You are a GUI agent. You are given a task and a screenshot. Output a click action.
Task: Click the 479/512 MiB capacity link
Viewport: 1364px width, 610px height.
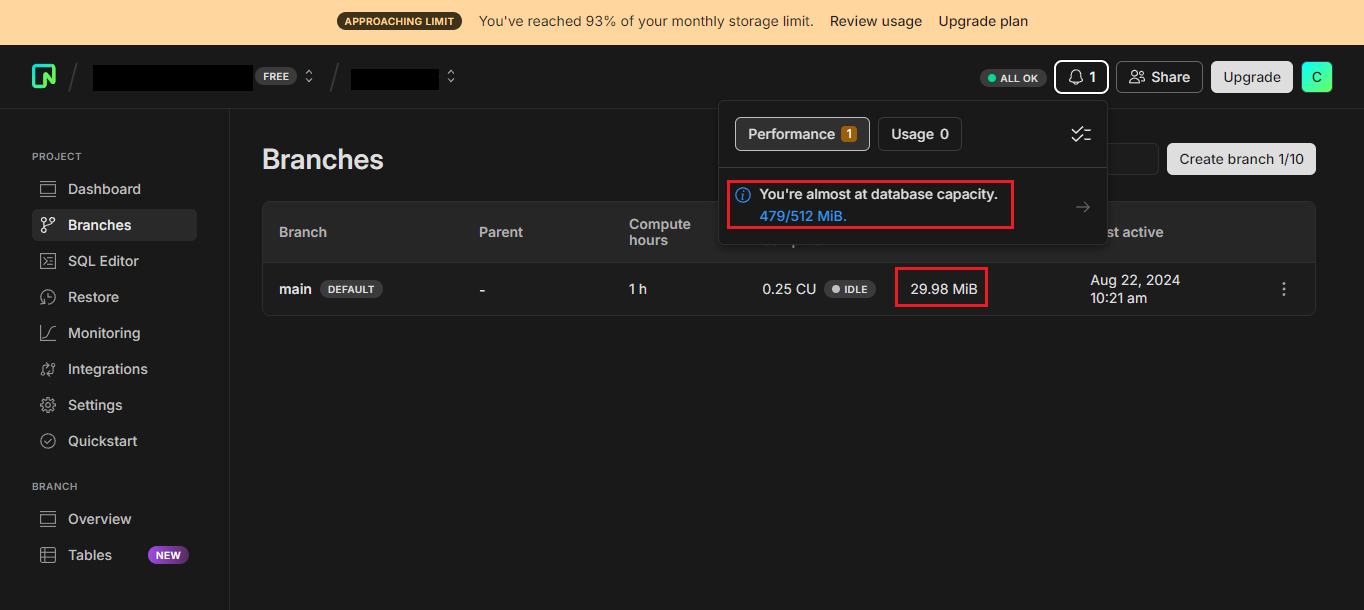[803, 216]
